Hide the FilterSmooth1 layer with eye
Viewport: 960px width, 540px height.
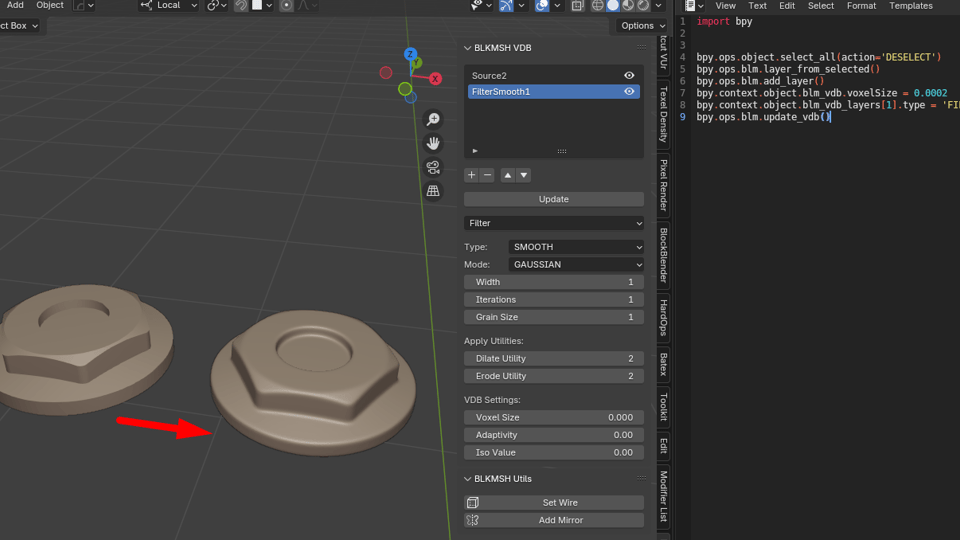point(629,91)
